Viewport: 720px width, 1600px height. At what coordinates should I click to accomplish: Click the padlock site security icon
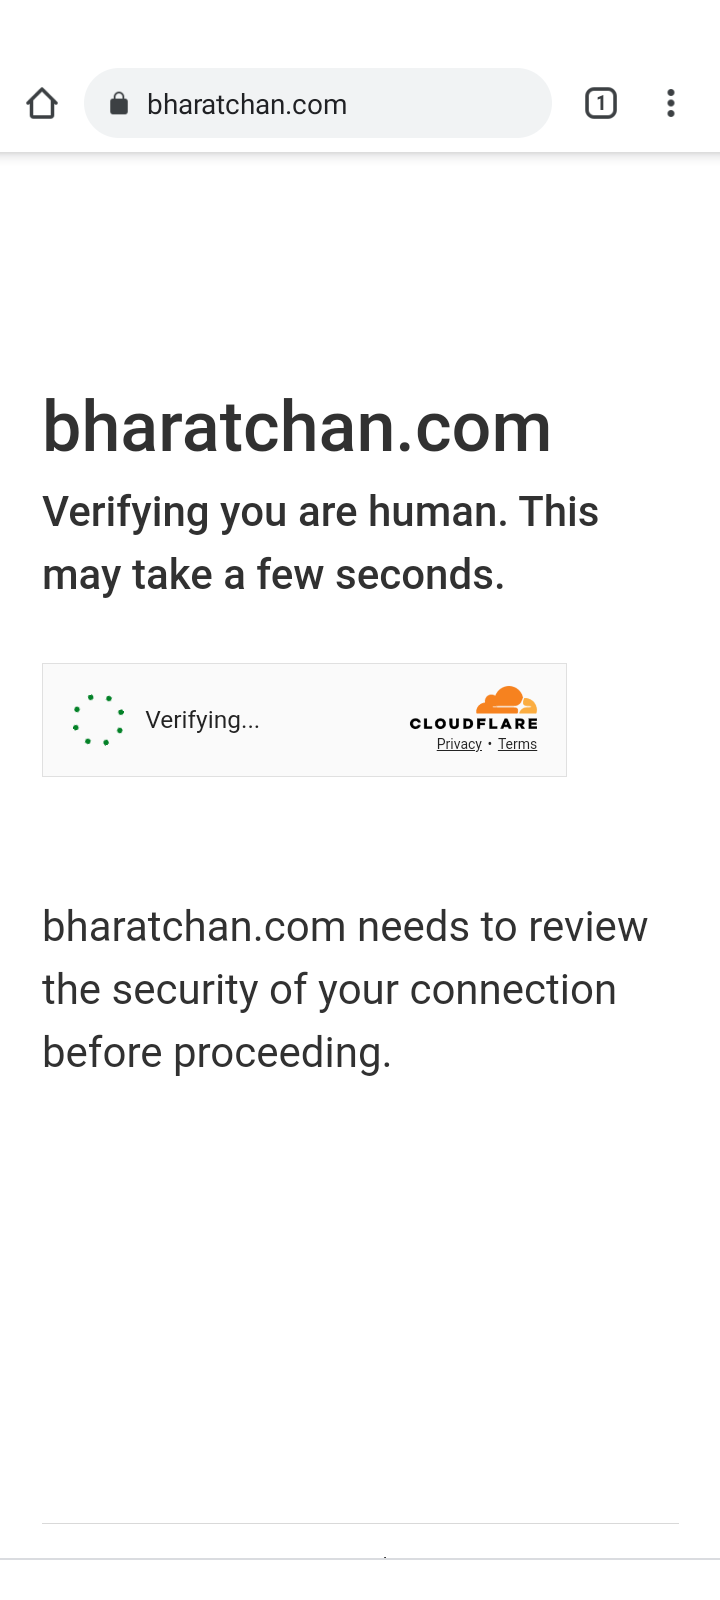click(x=119, y=103)
